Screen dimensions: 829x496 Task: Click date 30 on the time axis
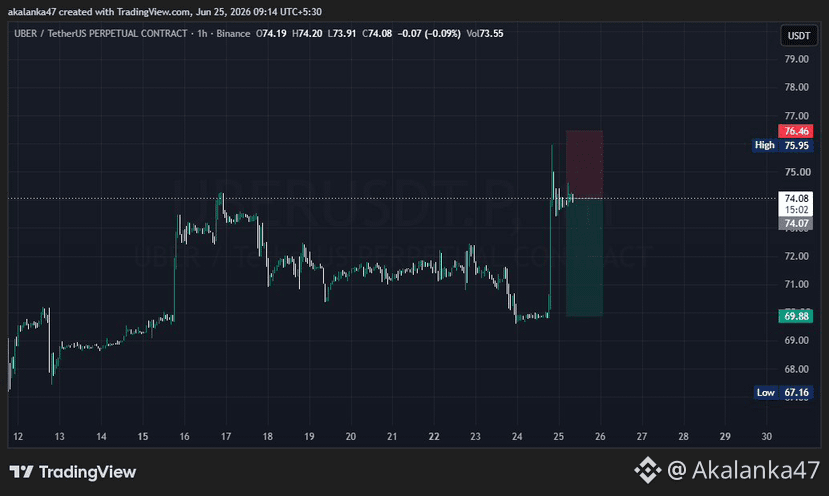pos(767,436)
